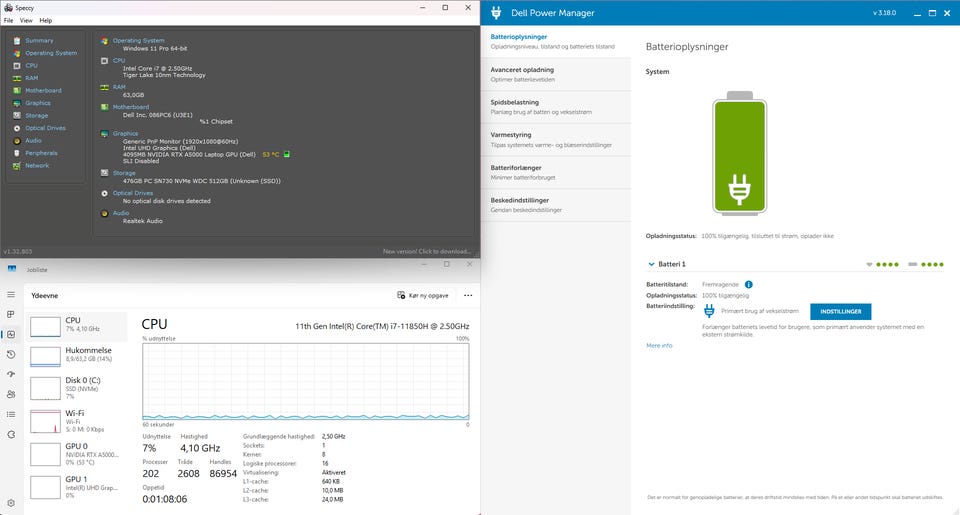This screenshot has width=960, height=515.
Task: Select GPU 0 NVIDIA RTX A5000 item
Action: 77,454
